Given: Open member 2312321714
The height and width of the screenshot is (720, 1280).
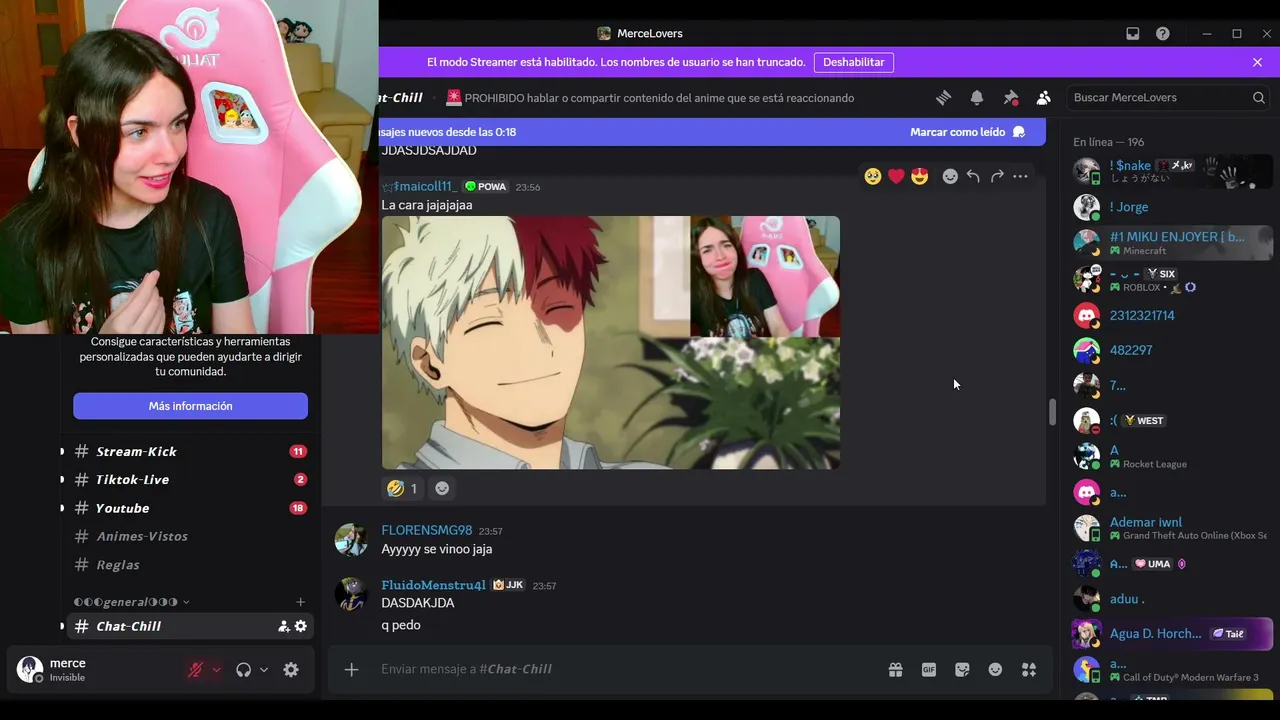Looking at the screenshot, I should [x=1172, y=316].
